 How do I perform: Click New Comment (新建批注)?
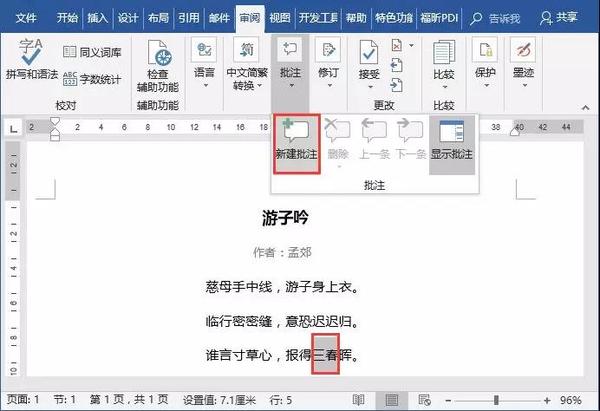tap(297, 144)
